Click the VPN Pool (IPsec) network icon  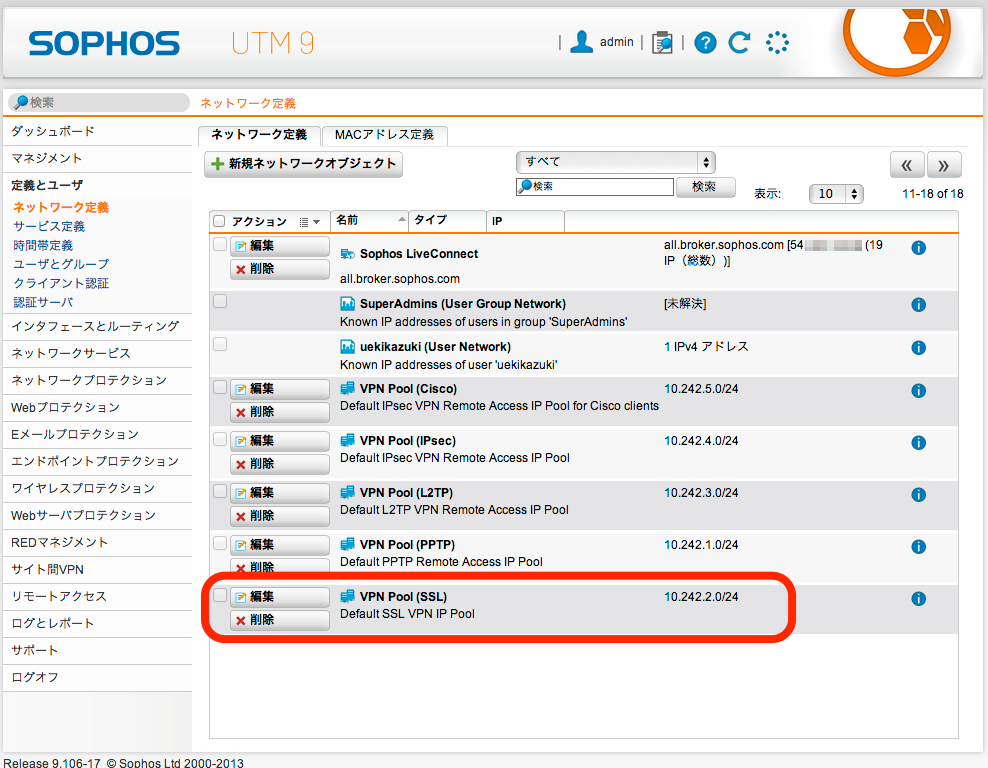click(347, 440)
